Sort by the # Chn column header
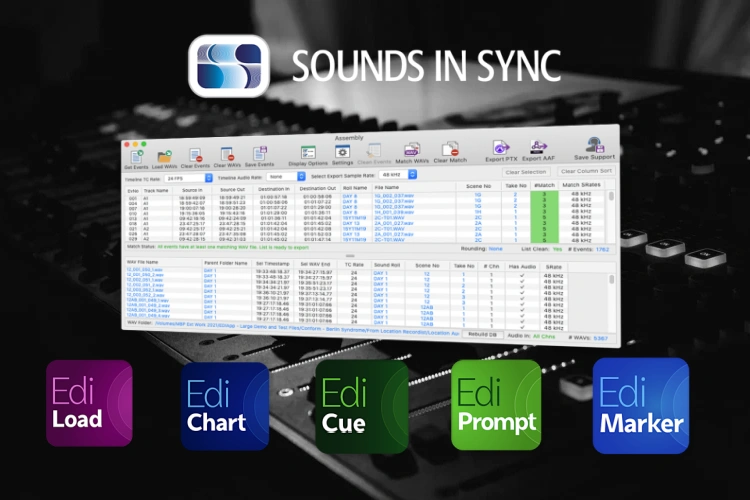This screenshot has width=750, height=500. point(491,266)
